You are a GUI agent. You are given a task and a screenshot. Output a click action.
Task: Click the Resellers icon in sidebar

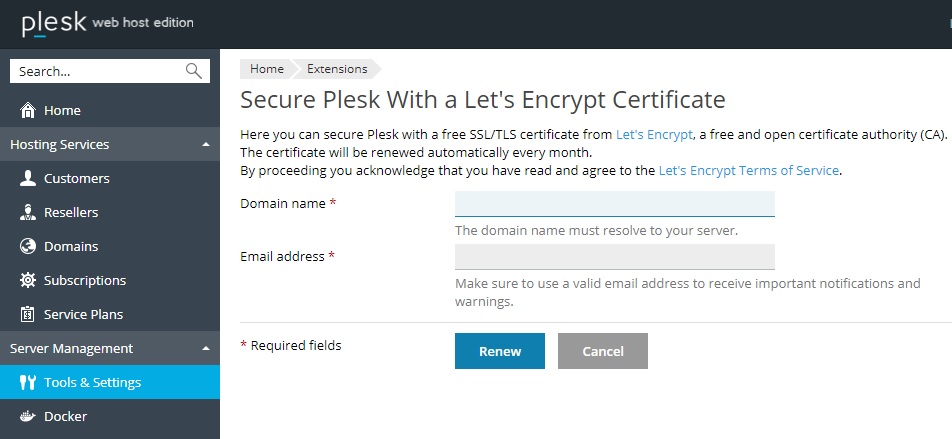point(28,212)
